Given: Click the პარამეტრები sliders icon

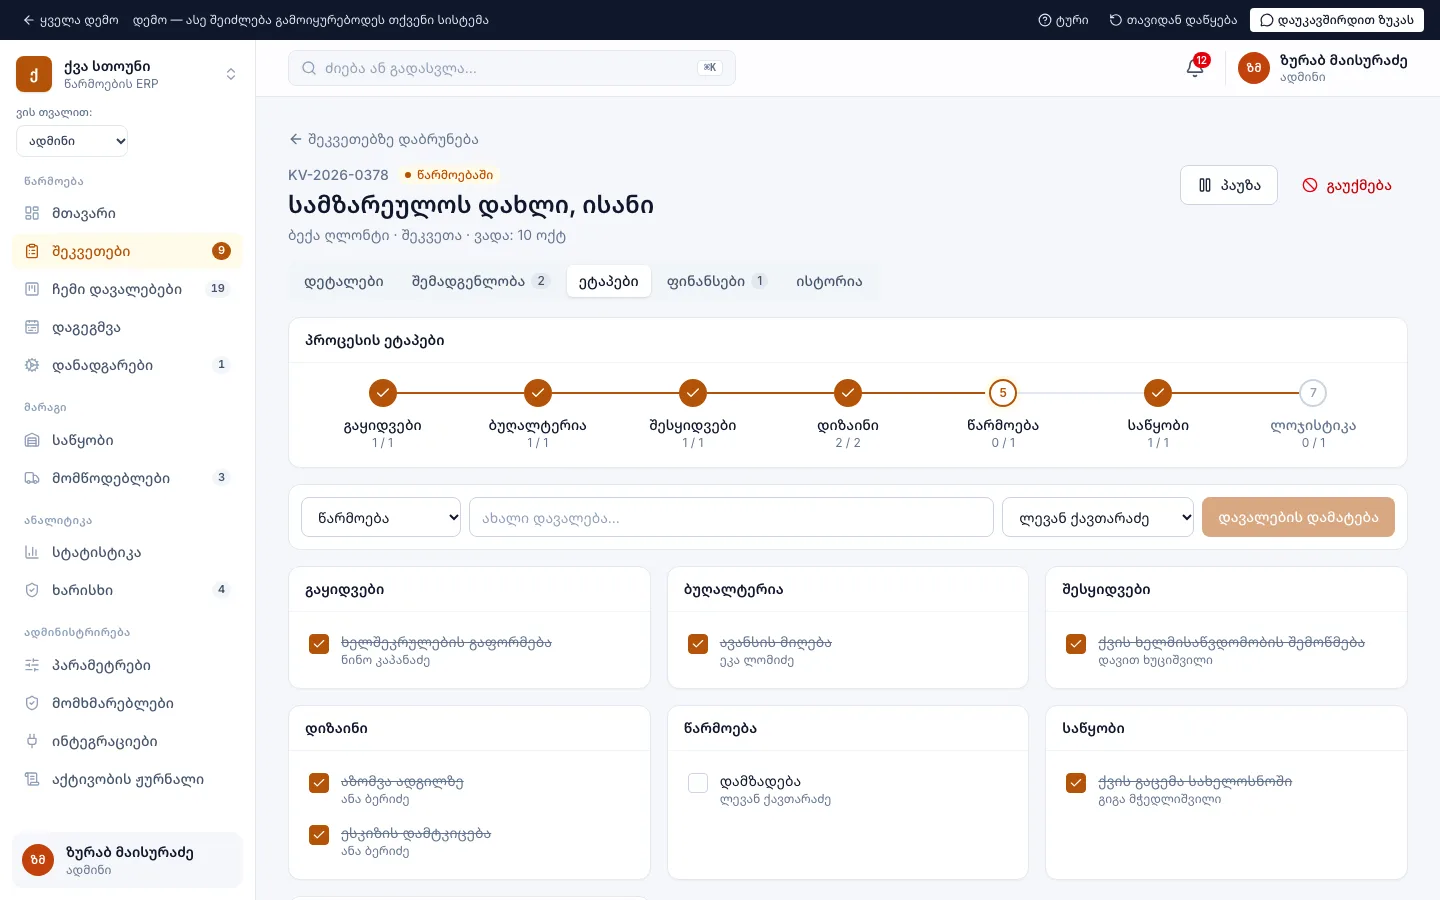Looking at the screenshot, I should (x=32, y=665).
